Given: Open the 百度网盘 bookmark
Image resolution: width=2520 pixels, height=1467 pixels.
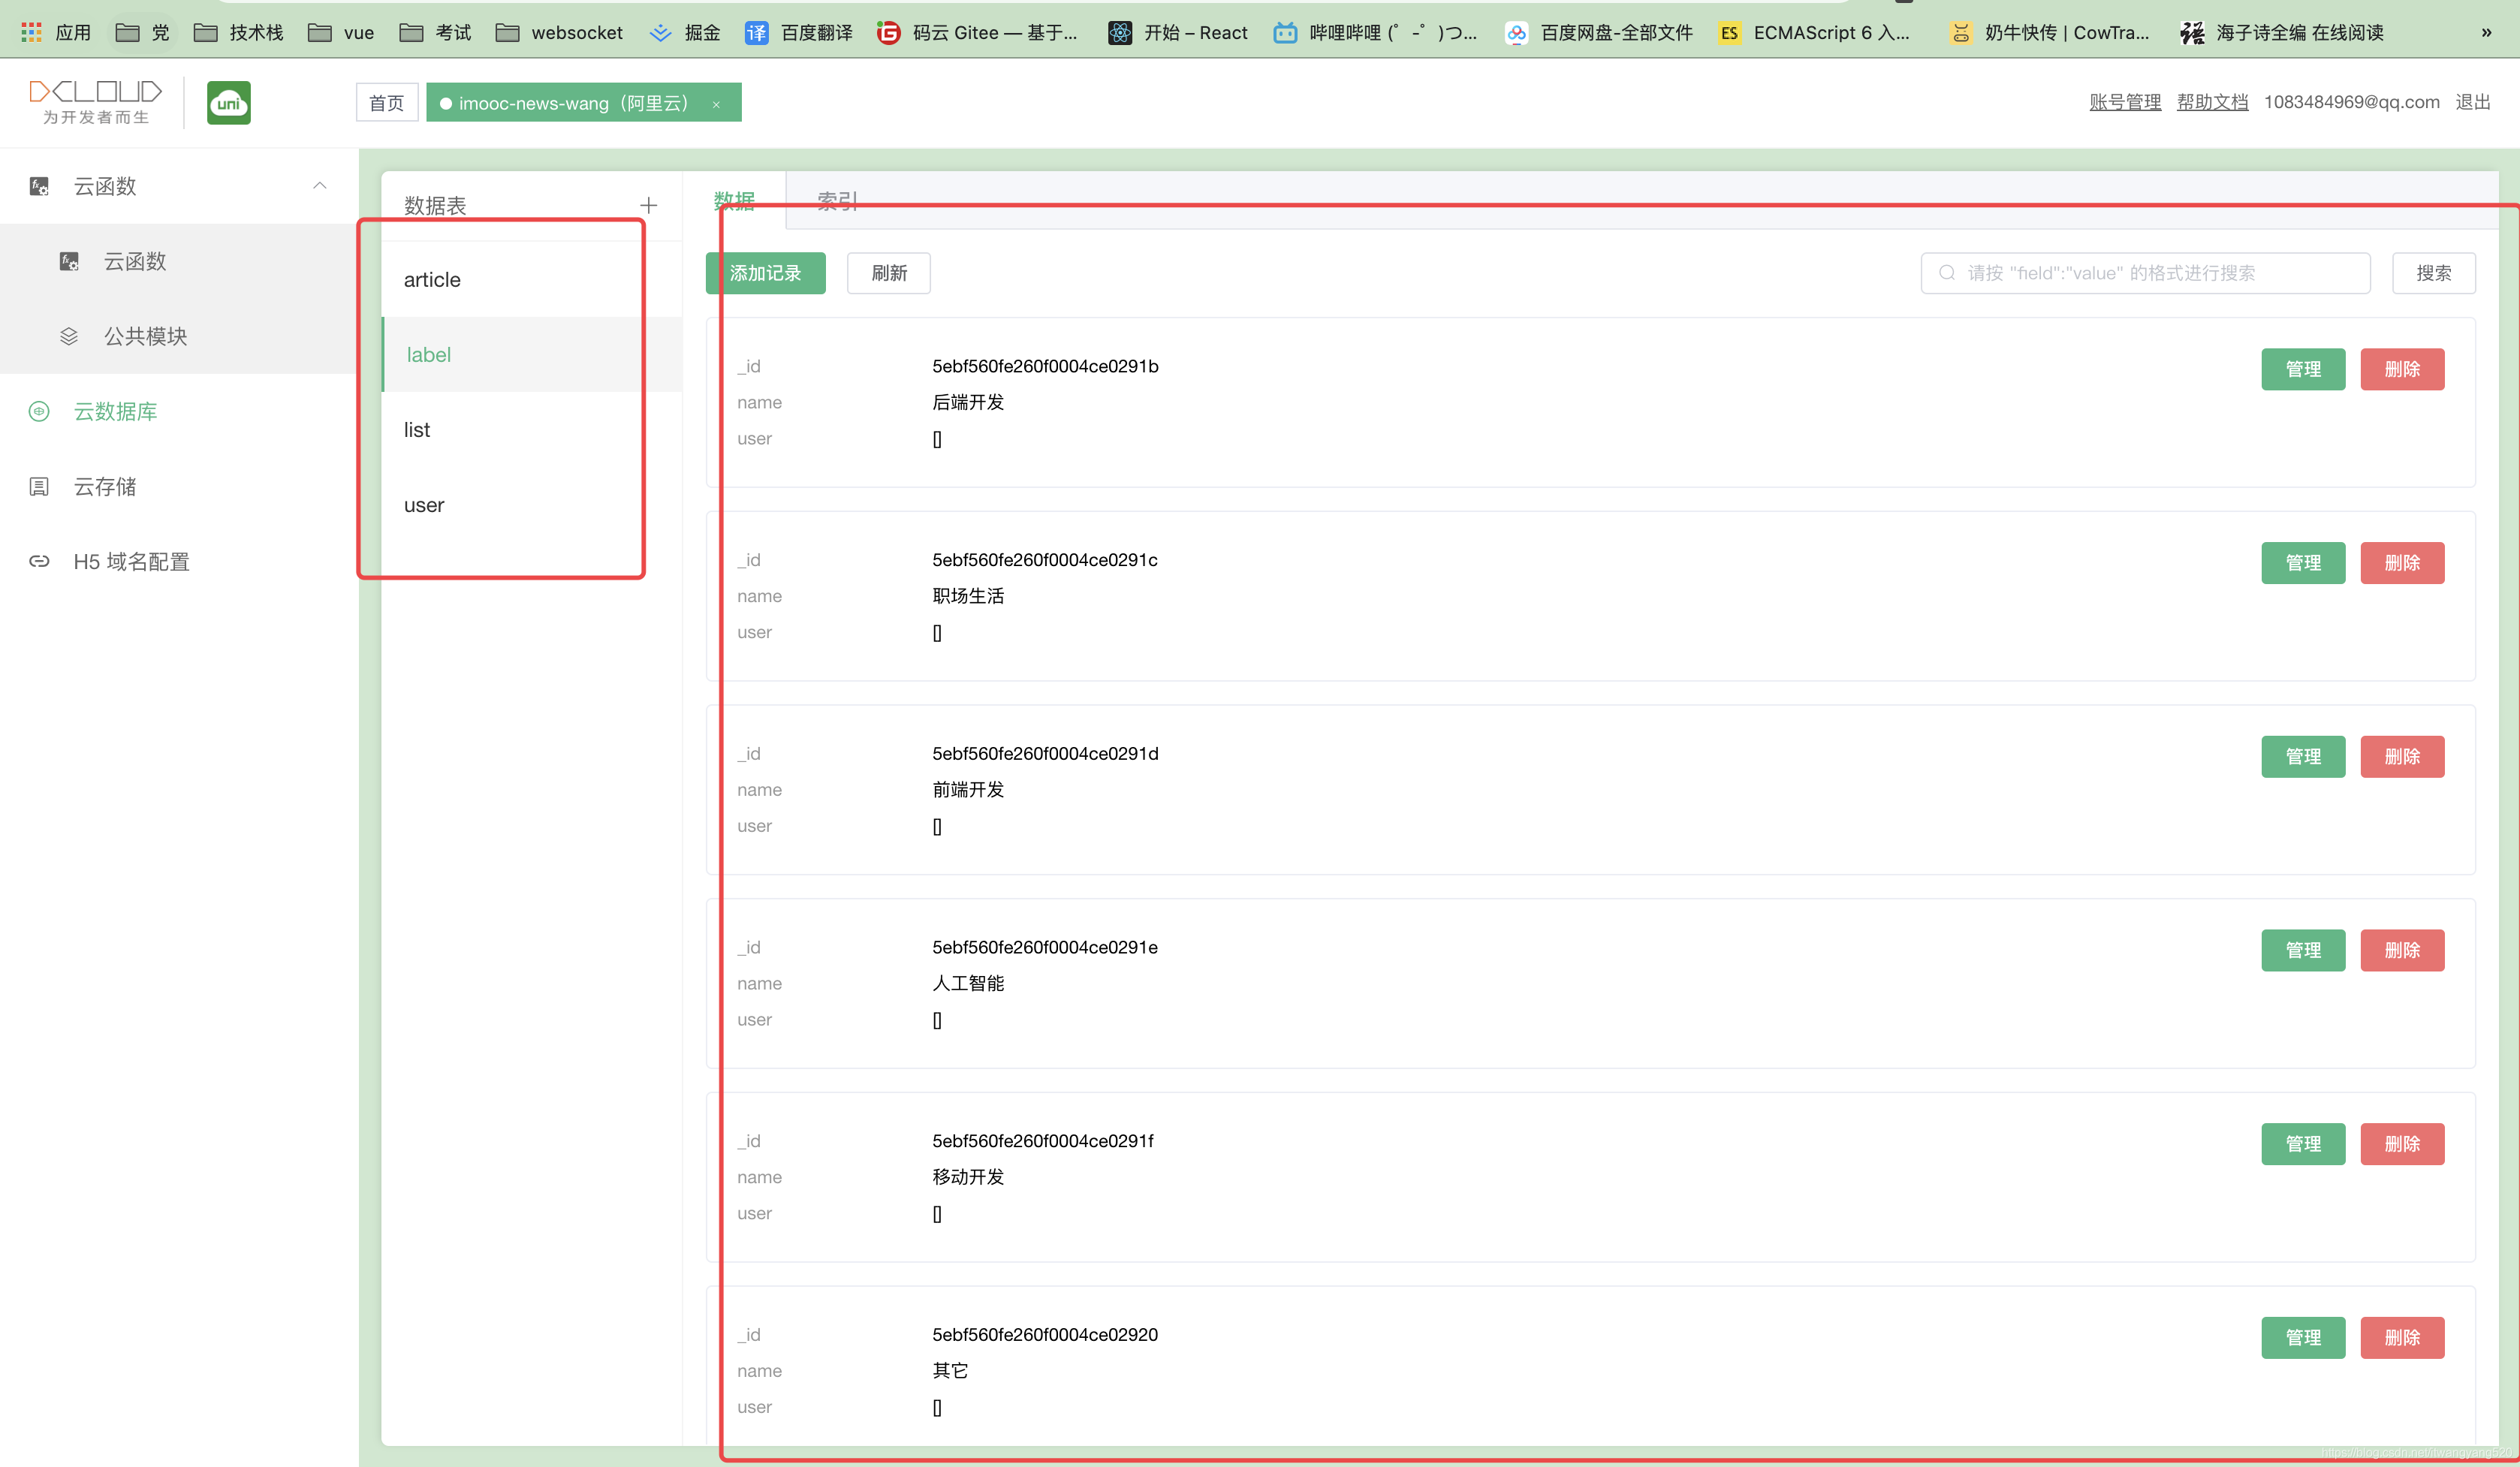Looking at the screenshot, I should pos(1599,32).
